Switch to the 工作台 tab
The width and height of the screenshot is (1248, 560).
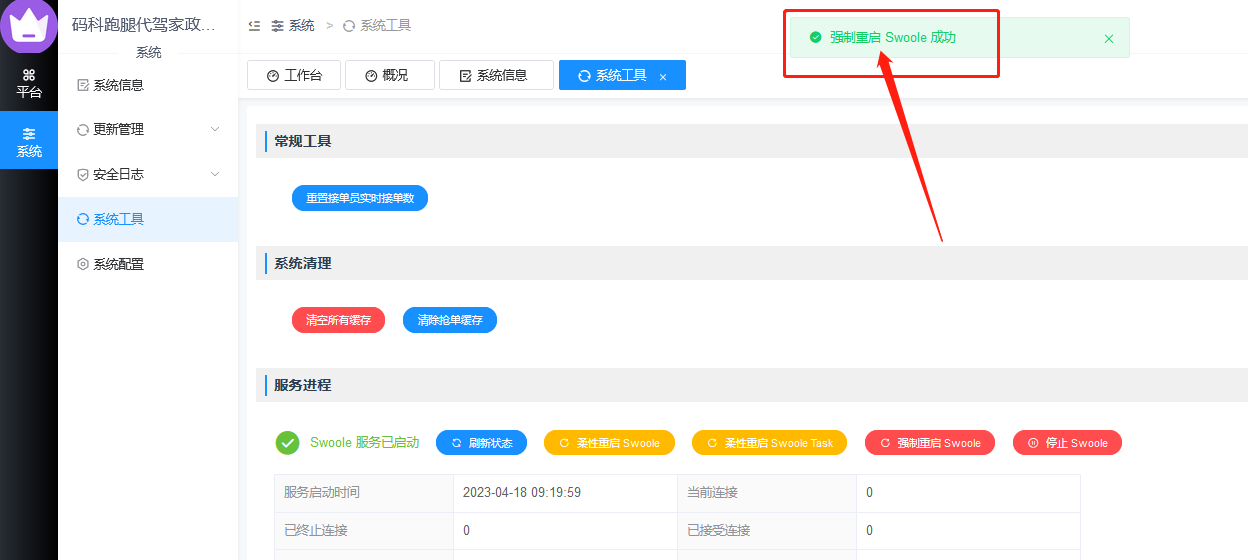tap(294, 75)
